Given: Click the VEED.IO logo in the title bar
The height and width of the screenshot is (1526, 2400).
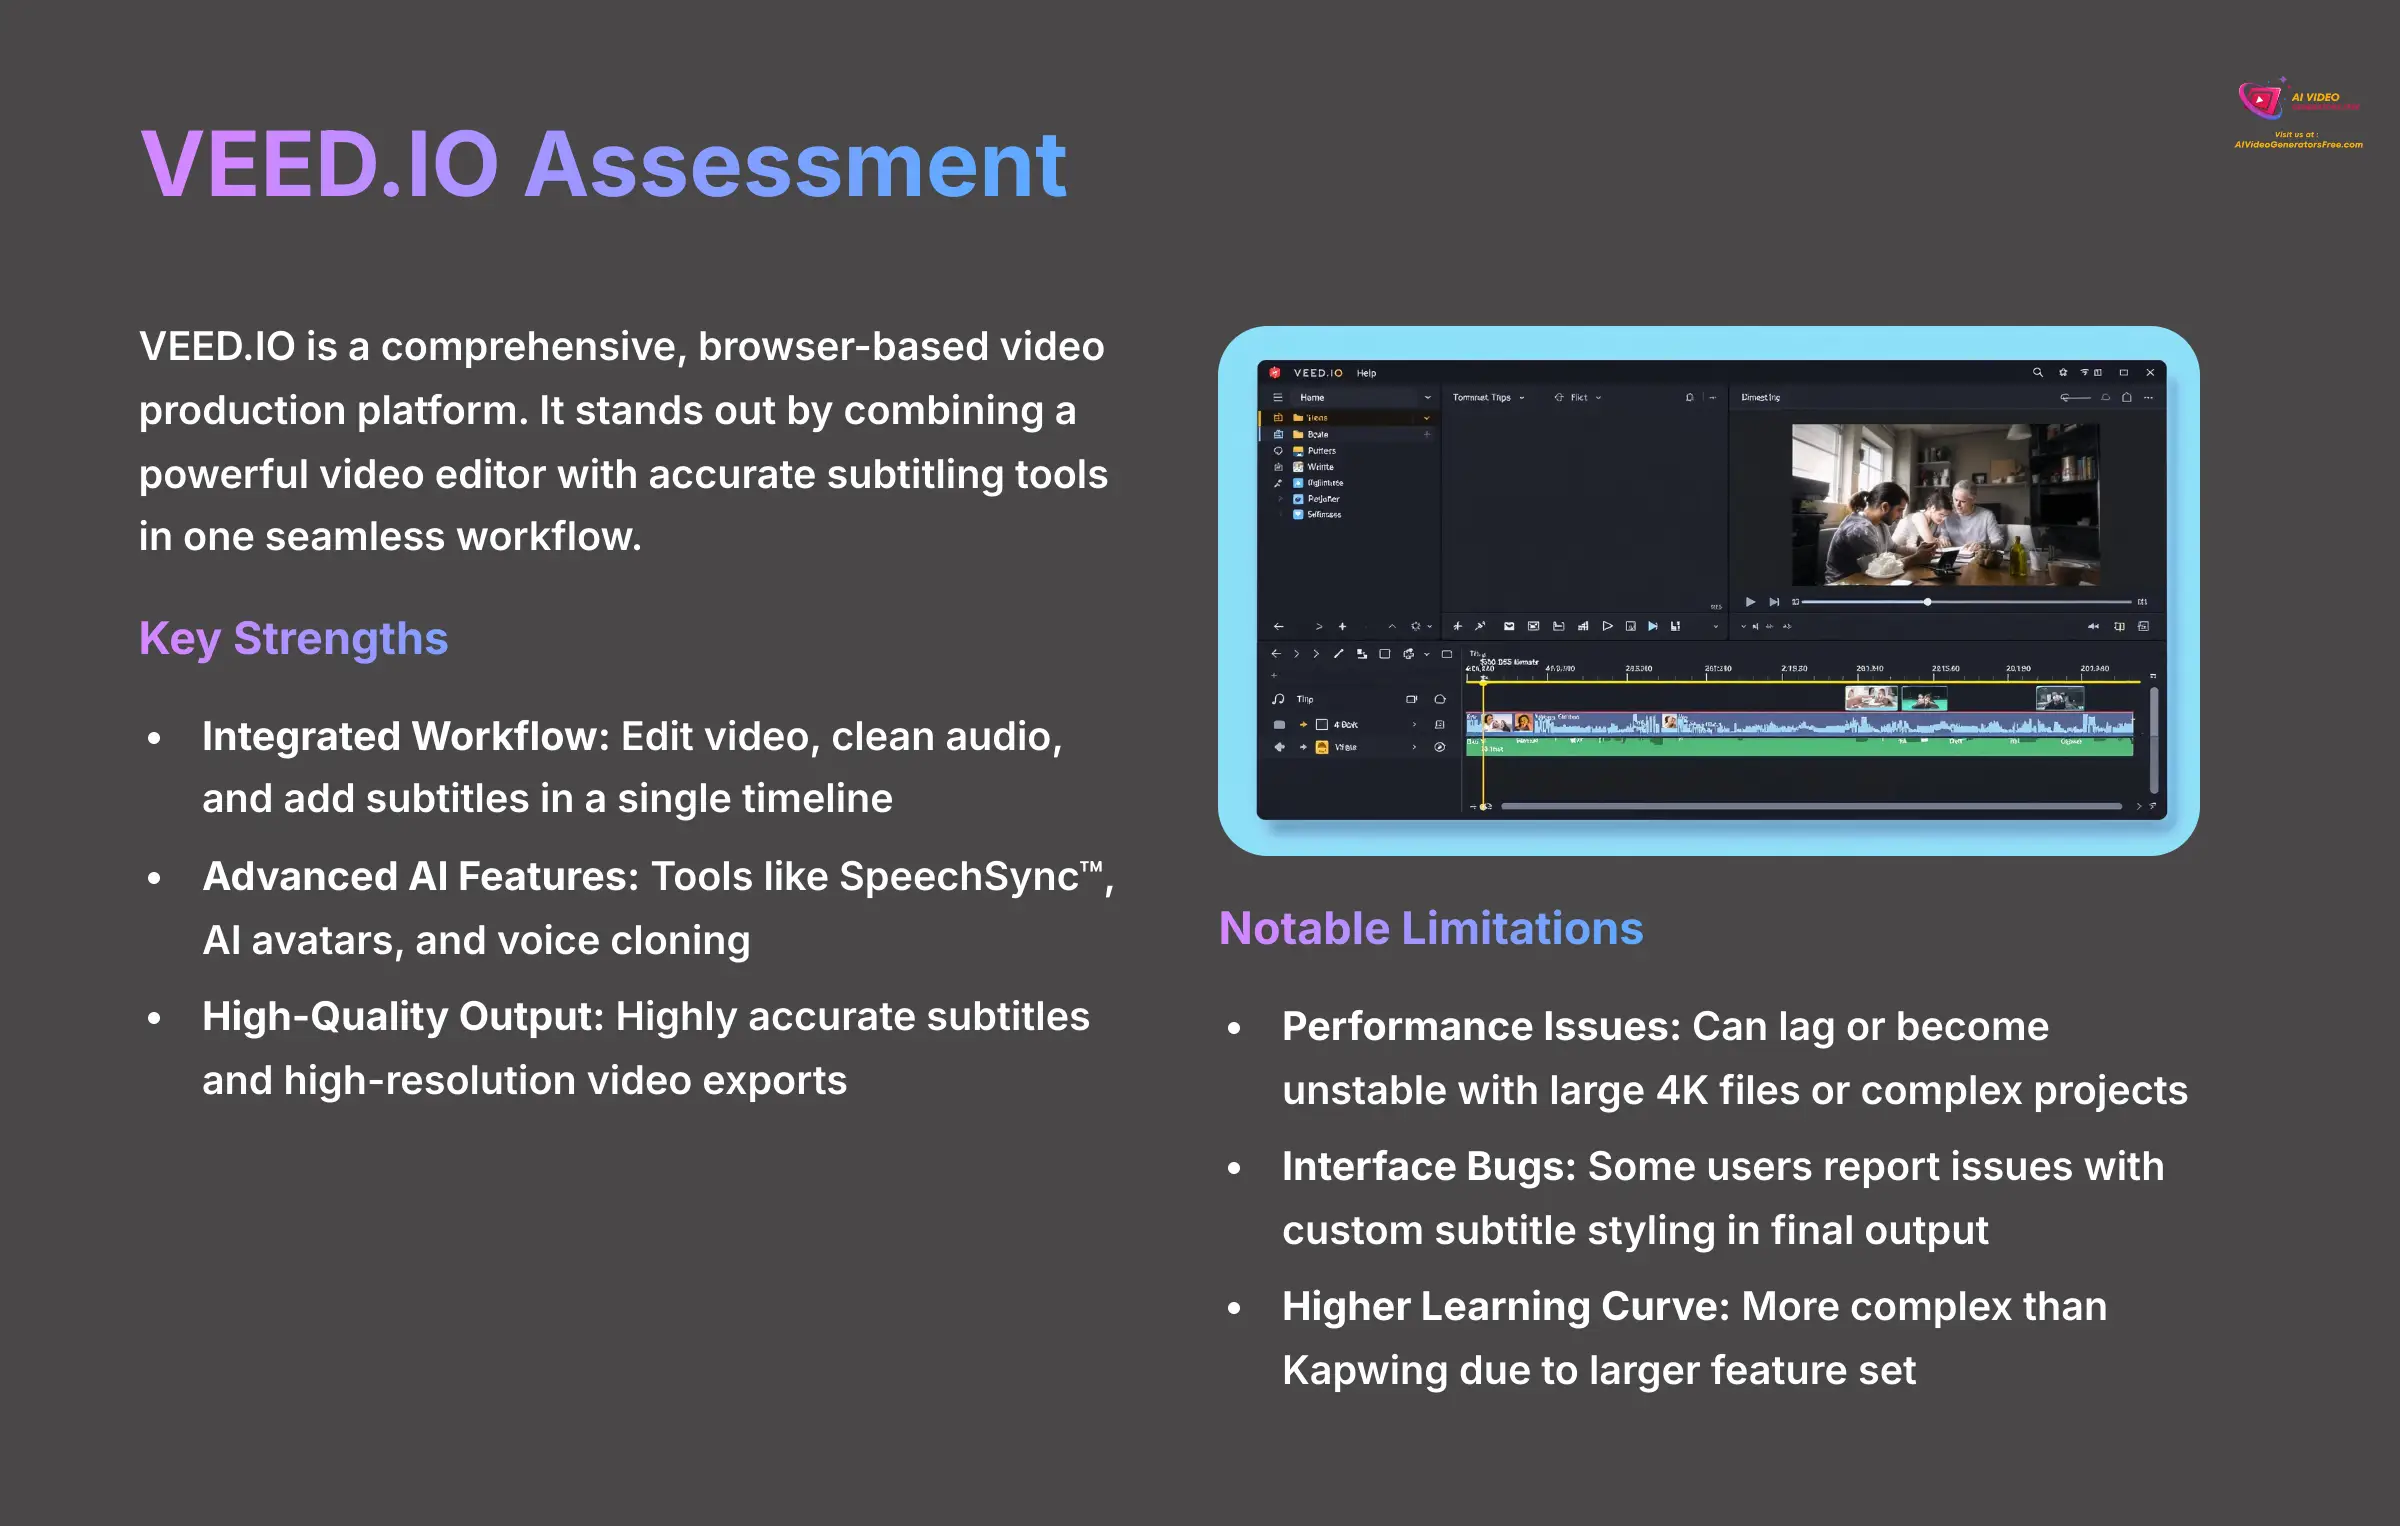Looking at the screenshot, I should [x=1318, y=373].
